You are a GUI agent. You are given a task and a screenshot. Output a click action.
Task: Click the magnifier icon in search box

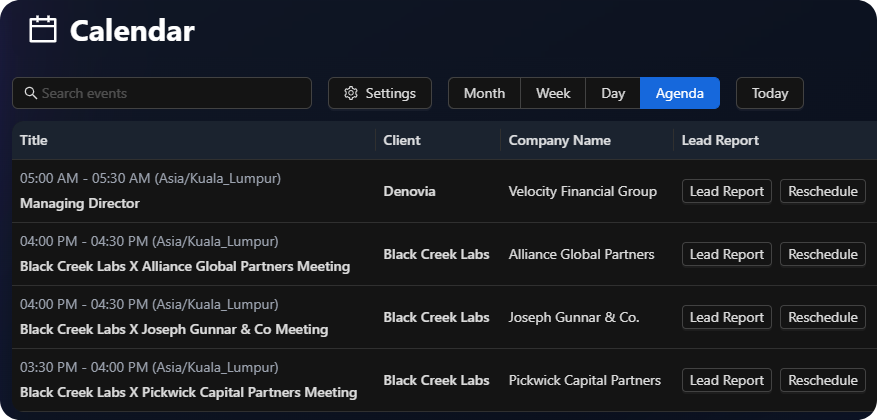point(30,93)
